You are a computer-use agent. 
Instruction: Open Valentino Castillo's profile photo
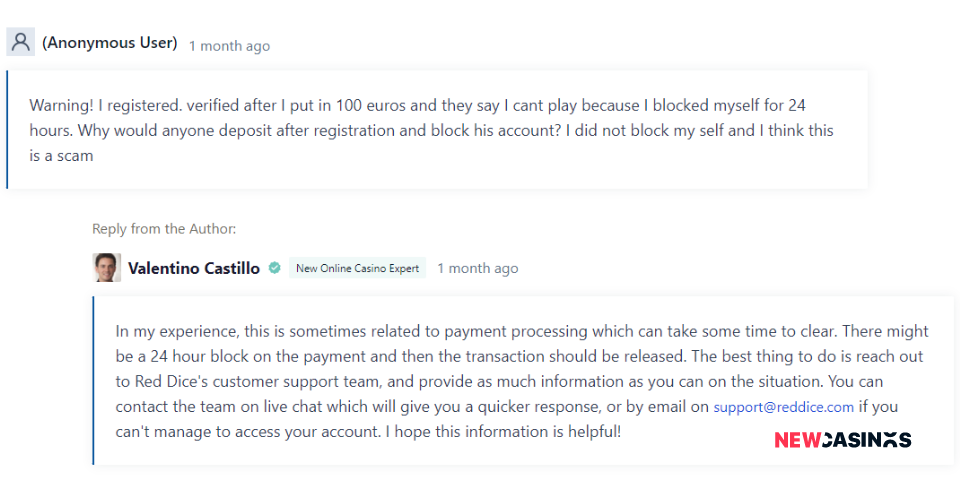[107, 267]
